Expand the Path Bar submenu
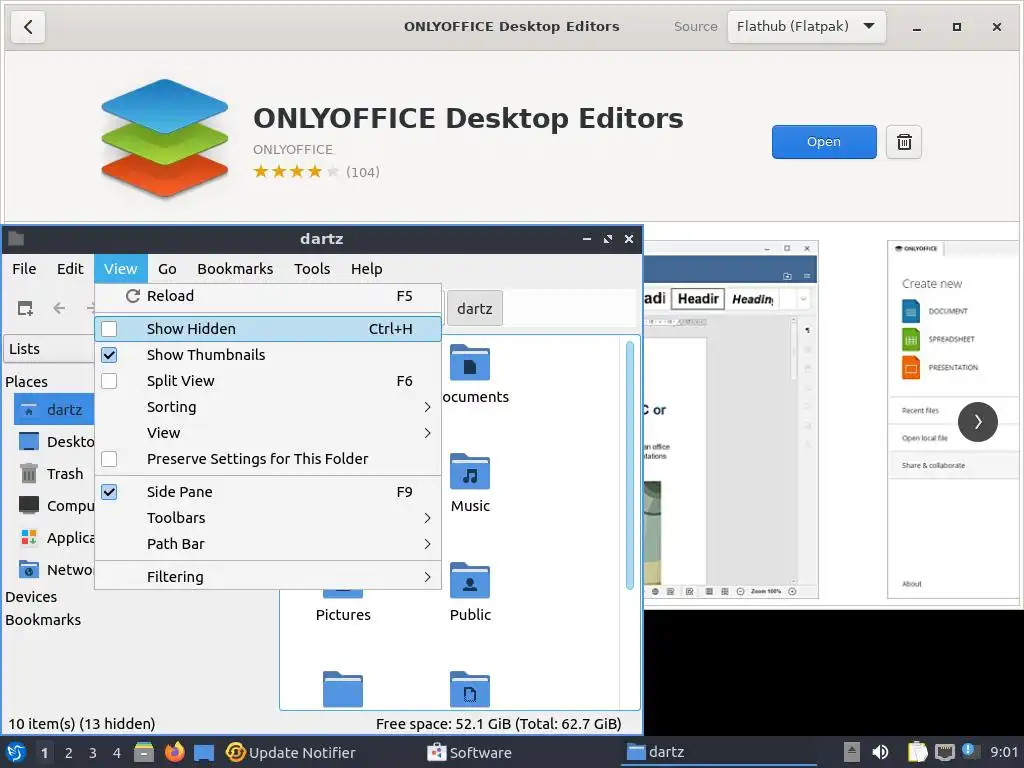Viewport: 1024px width, 768px height. click(268, 544)
